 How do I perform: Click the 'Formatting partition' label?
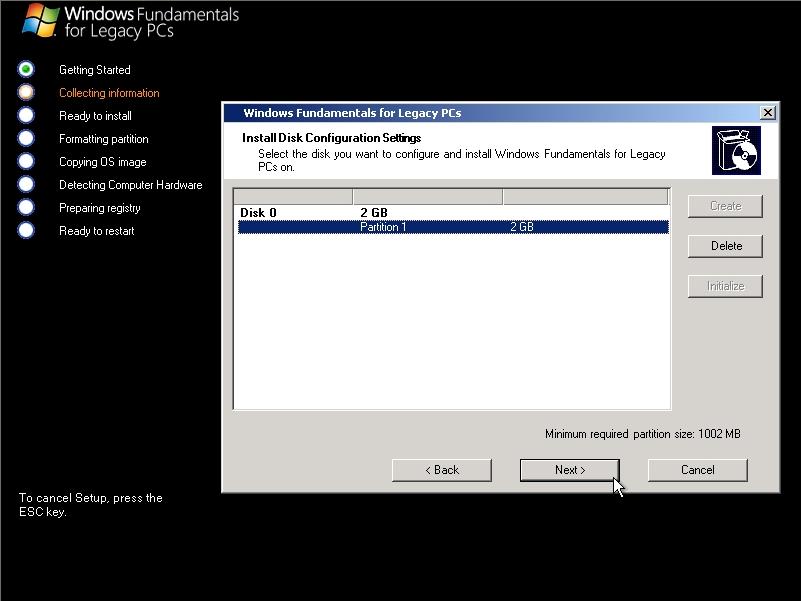(x=104, y=139)
